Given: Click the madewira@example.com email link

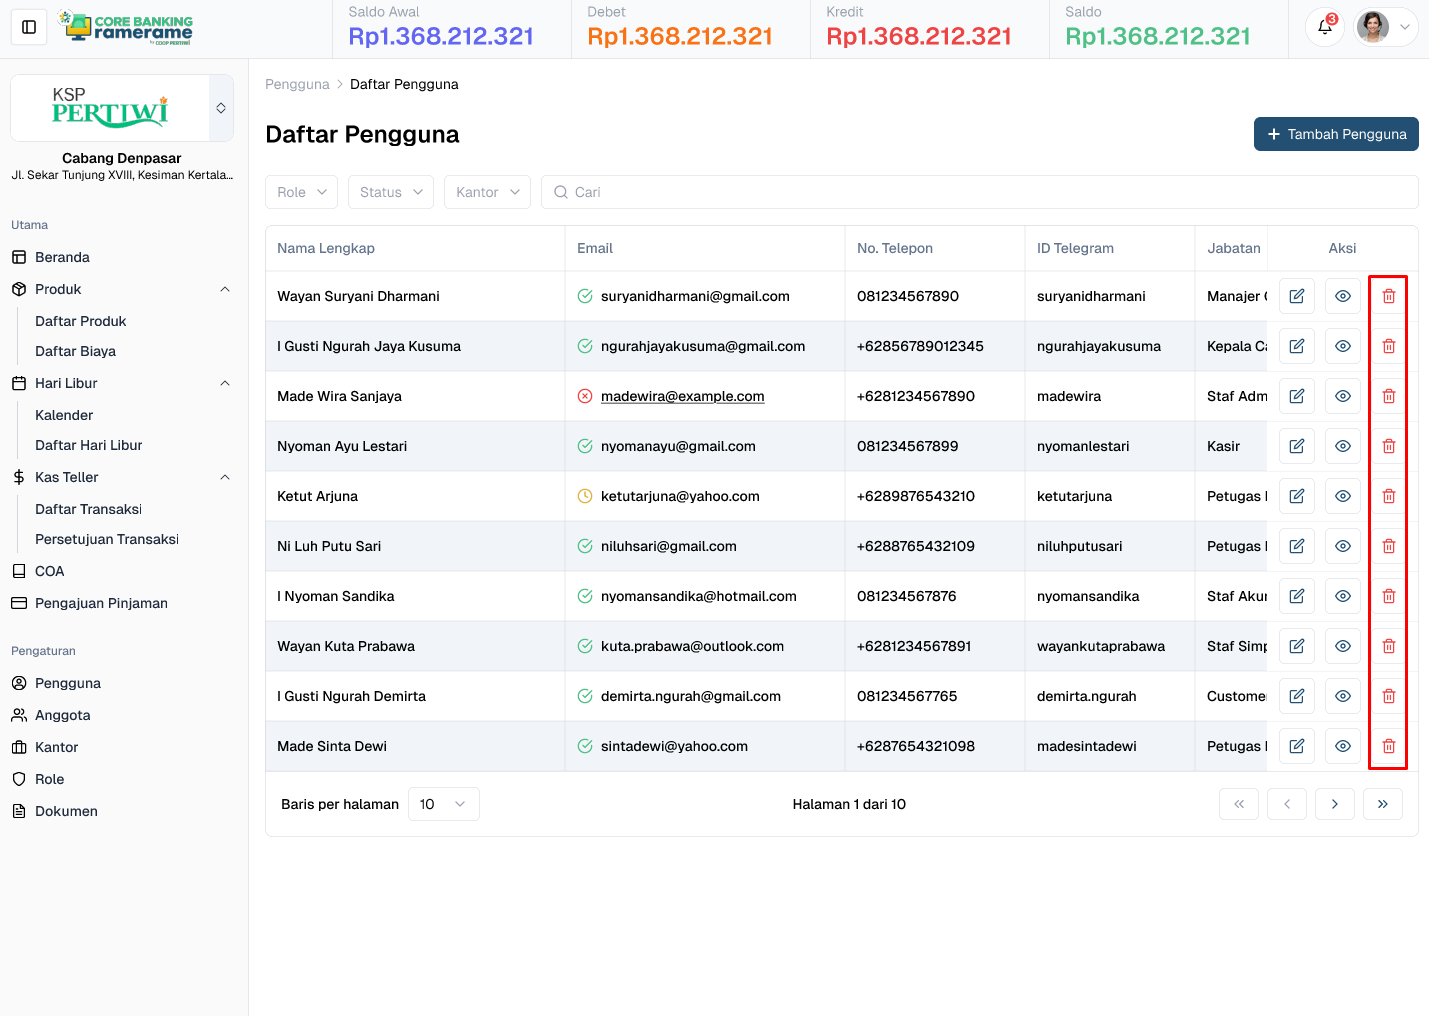Looking at the screenshot, I should tap(682, 396).
